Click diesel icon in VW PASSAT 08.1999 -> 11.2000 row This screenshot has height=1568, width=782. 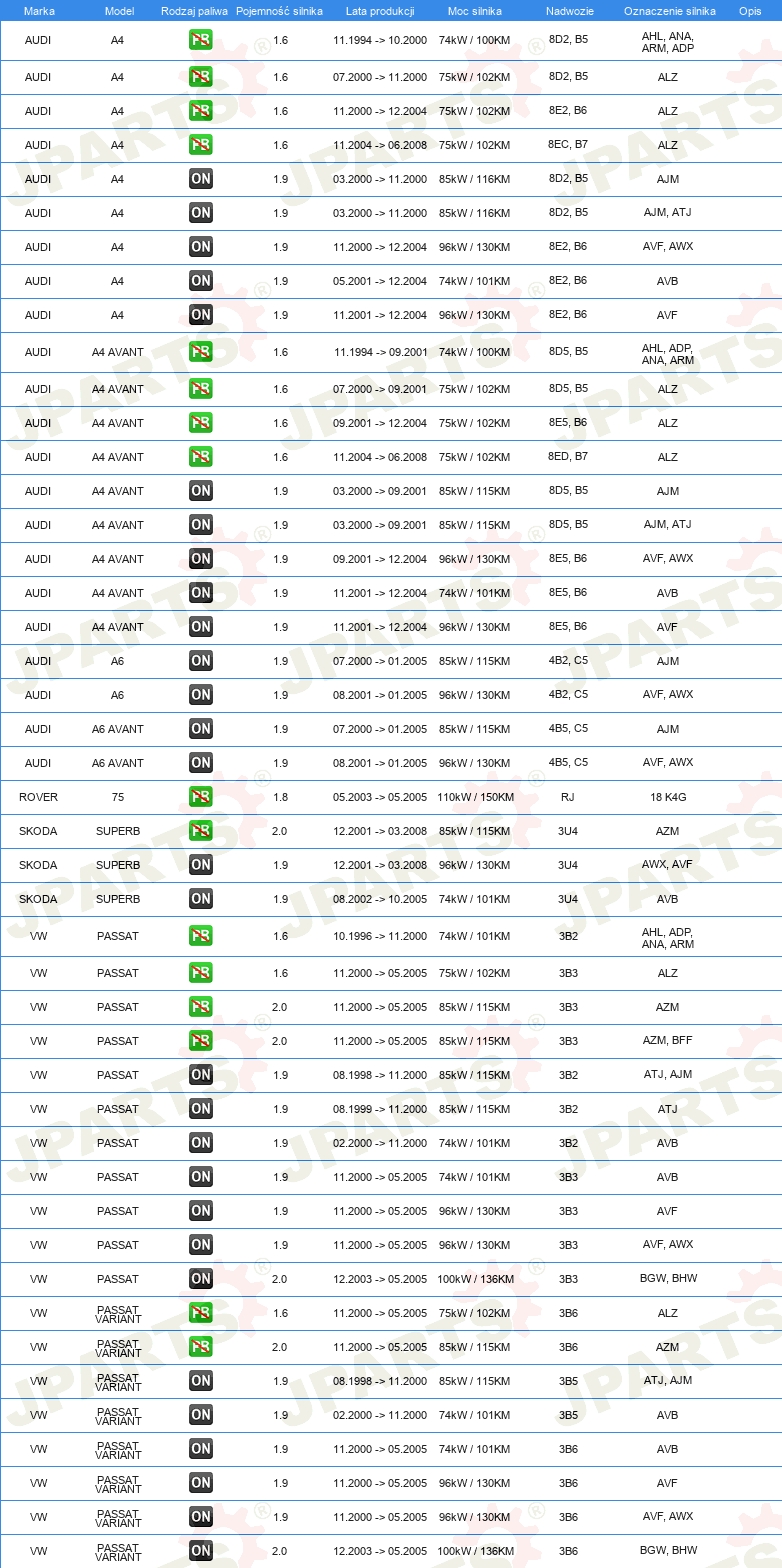201,1109
